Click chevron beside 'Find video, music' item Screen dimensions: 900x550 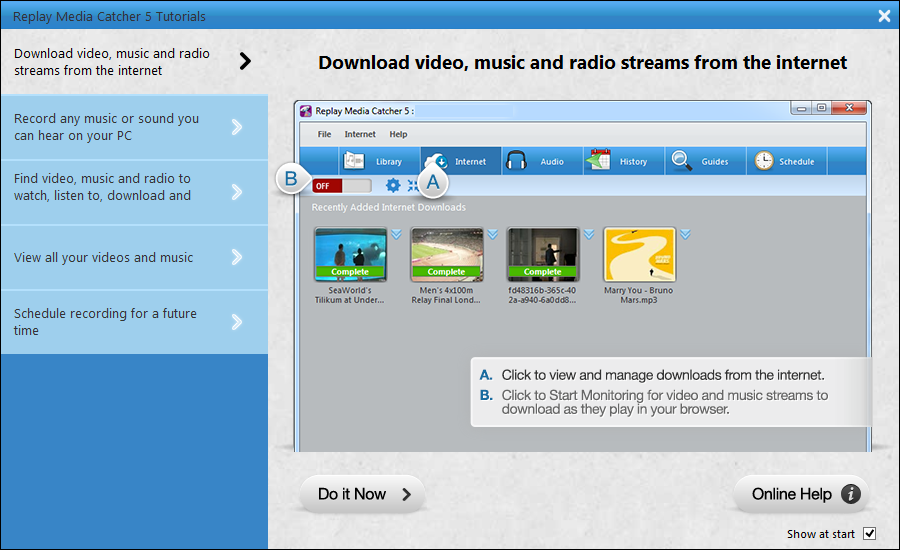tap(236, 192)
